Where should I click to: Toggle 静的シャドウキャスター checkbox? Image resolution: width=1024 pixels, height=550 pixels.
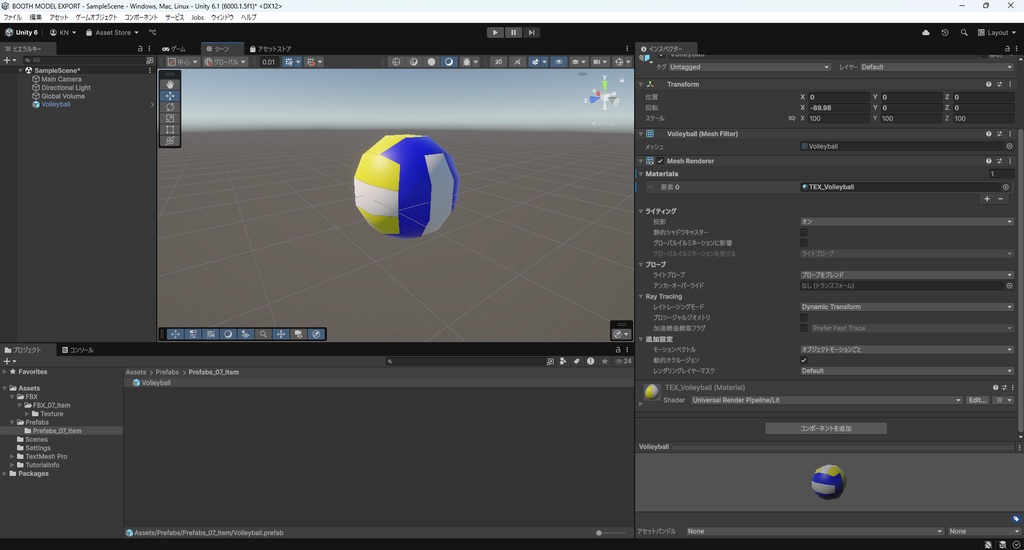pos(804,232)
